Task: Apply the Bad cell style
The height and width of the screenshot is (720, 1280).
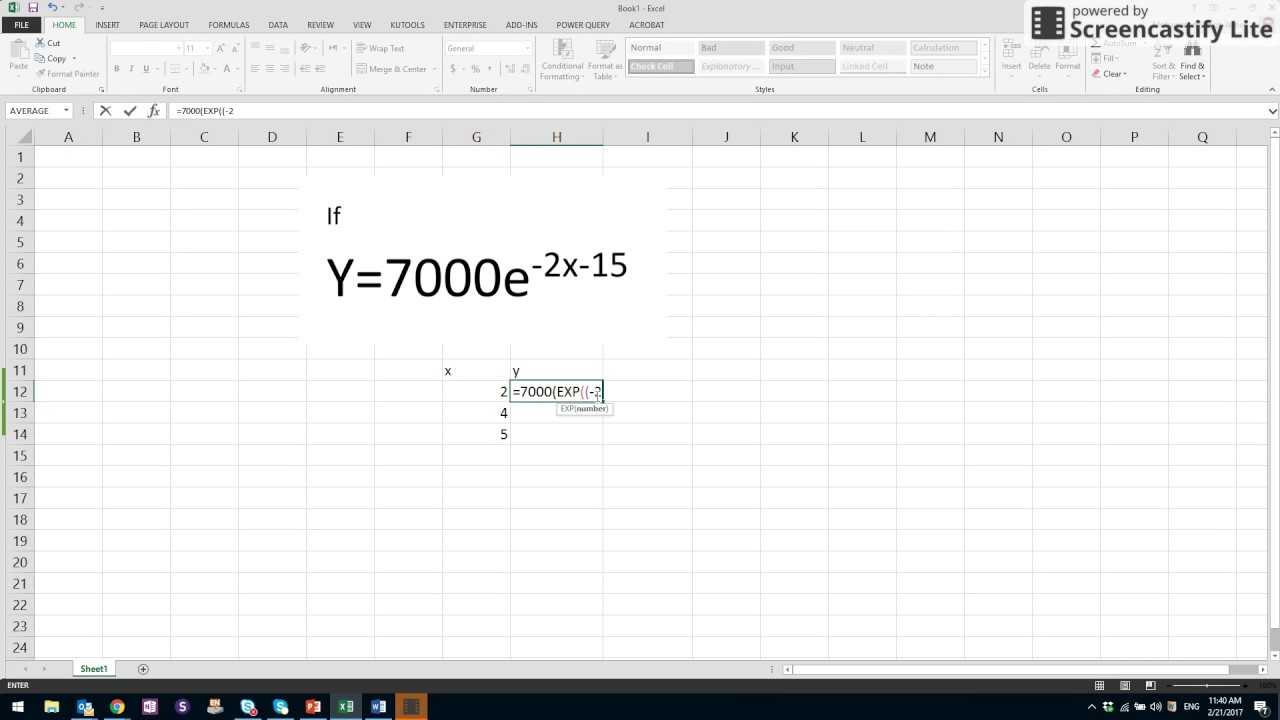Action: point(731,48)
